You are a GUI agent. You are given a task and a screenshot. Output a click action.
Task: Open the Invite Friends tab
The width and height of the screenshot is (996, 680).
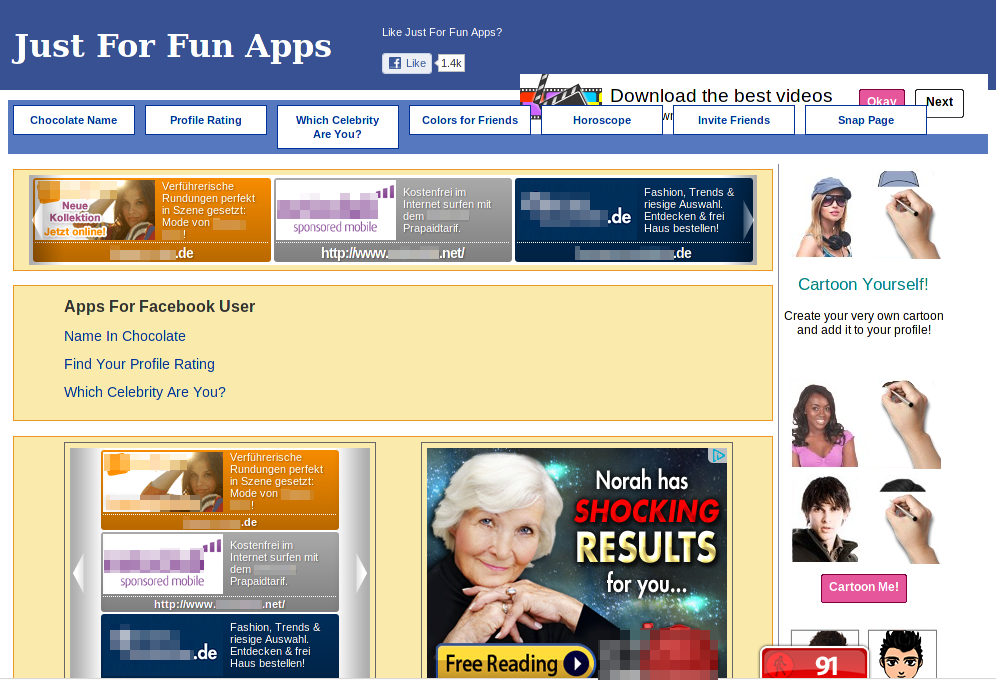point(734,120)
